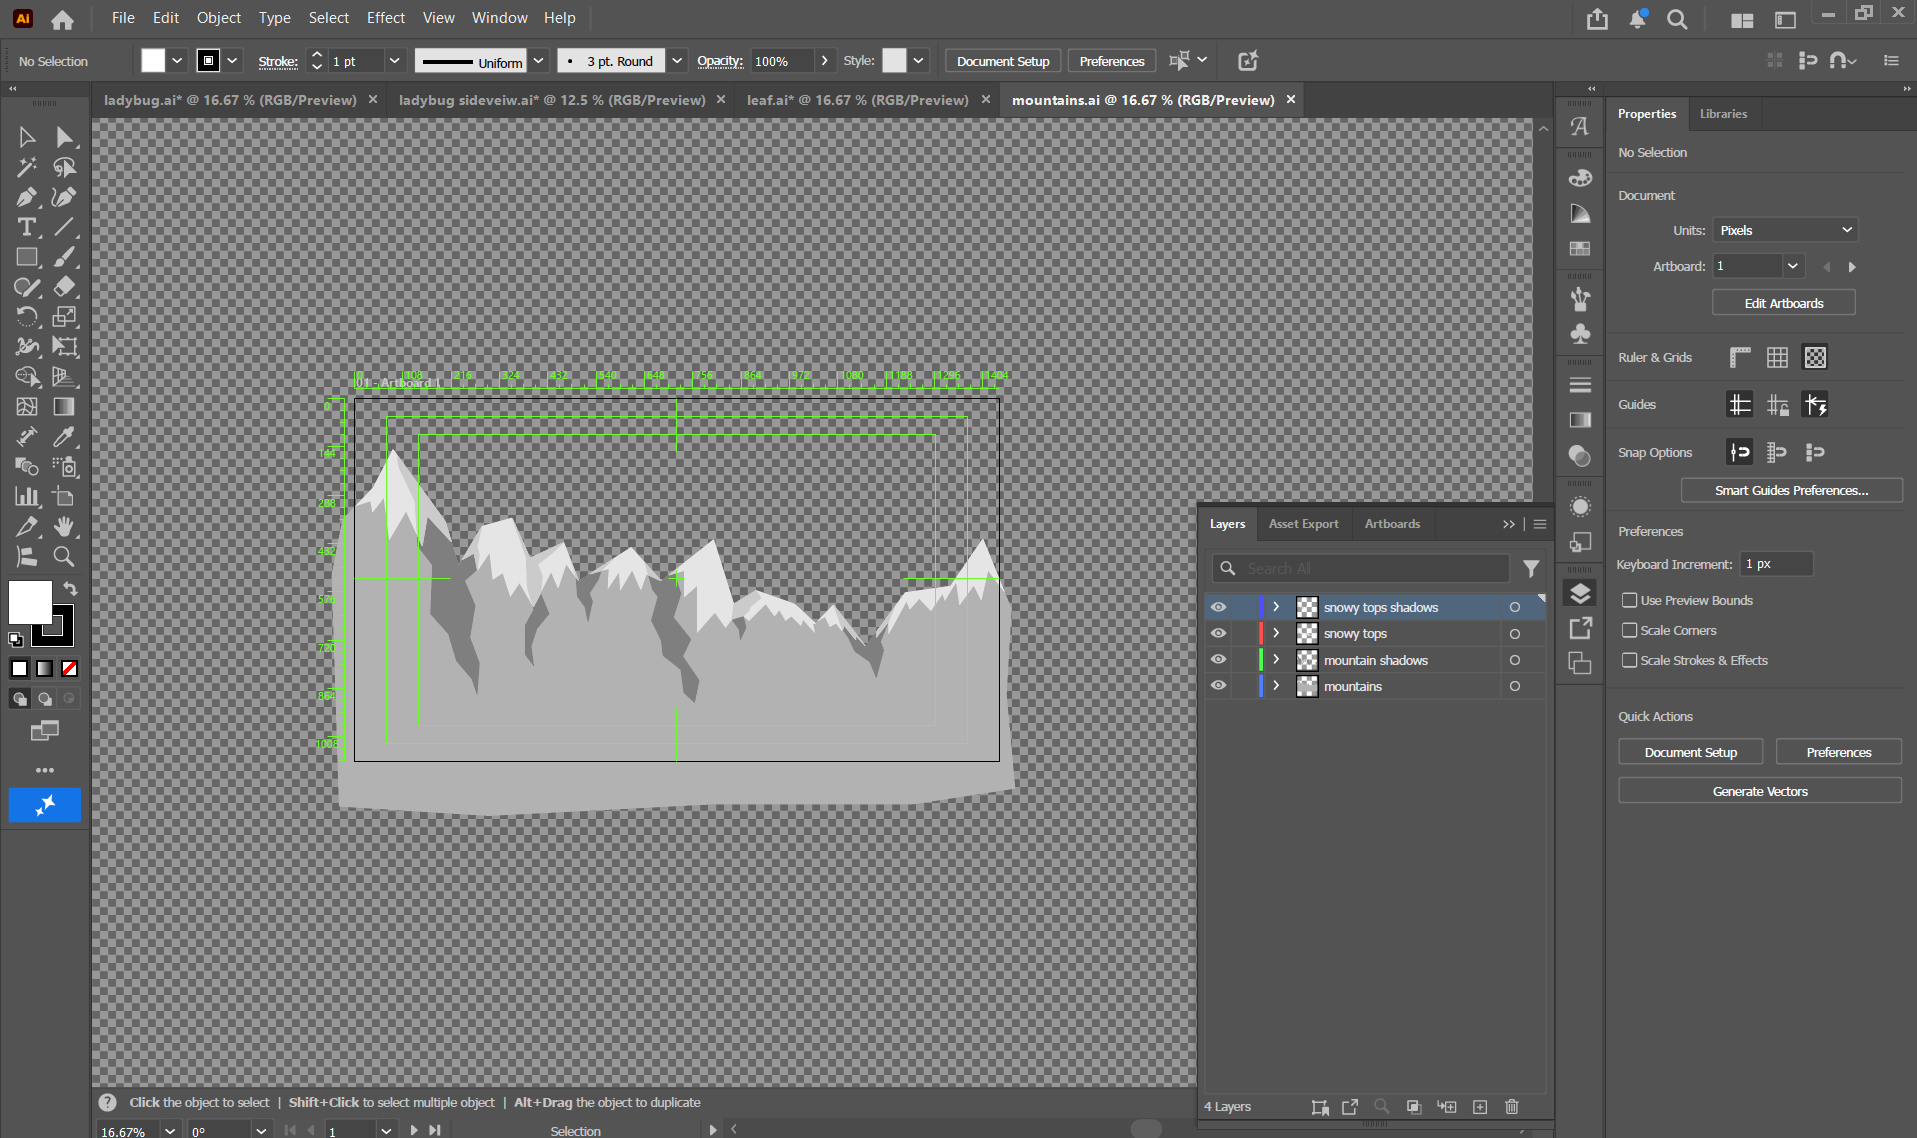Open the Effect menu
The image size is (1917, 1138).
click(385, 18)
